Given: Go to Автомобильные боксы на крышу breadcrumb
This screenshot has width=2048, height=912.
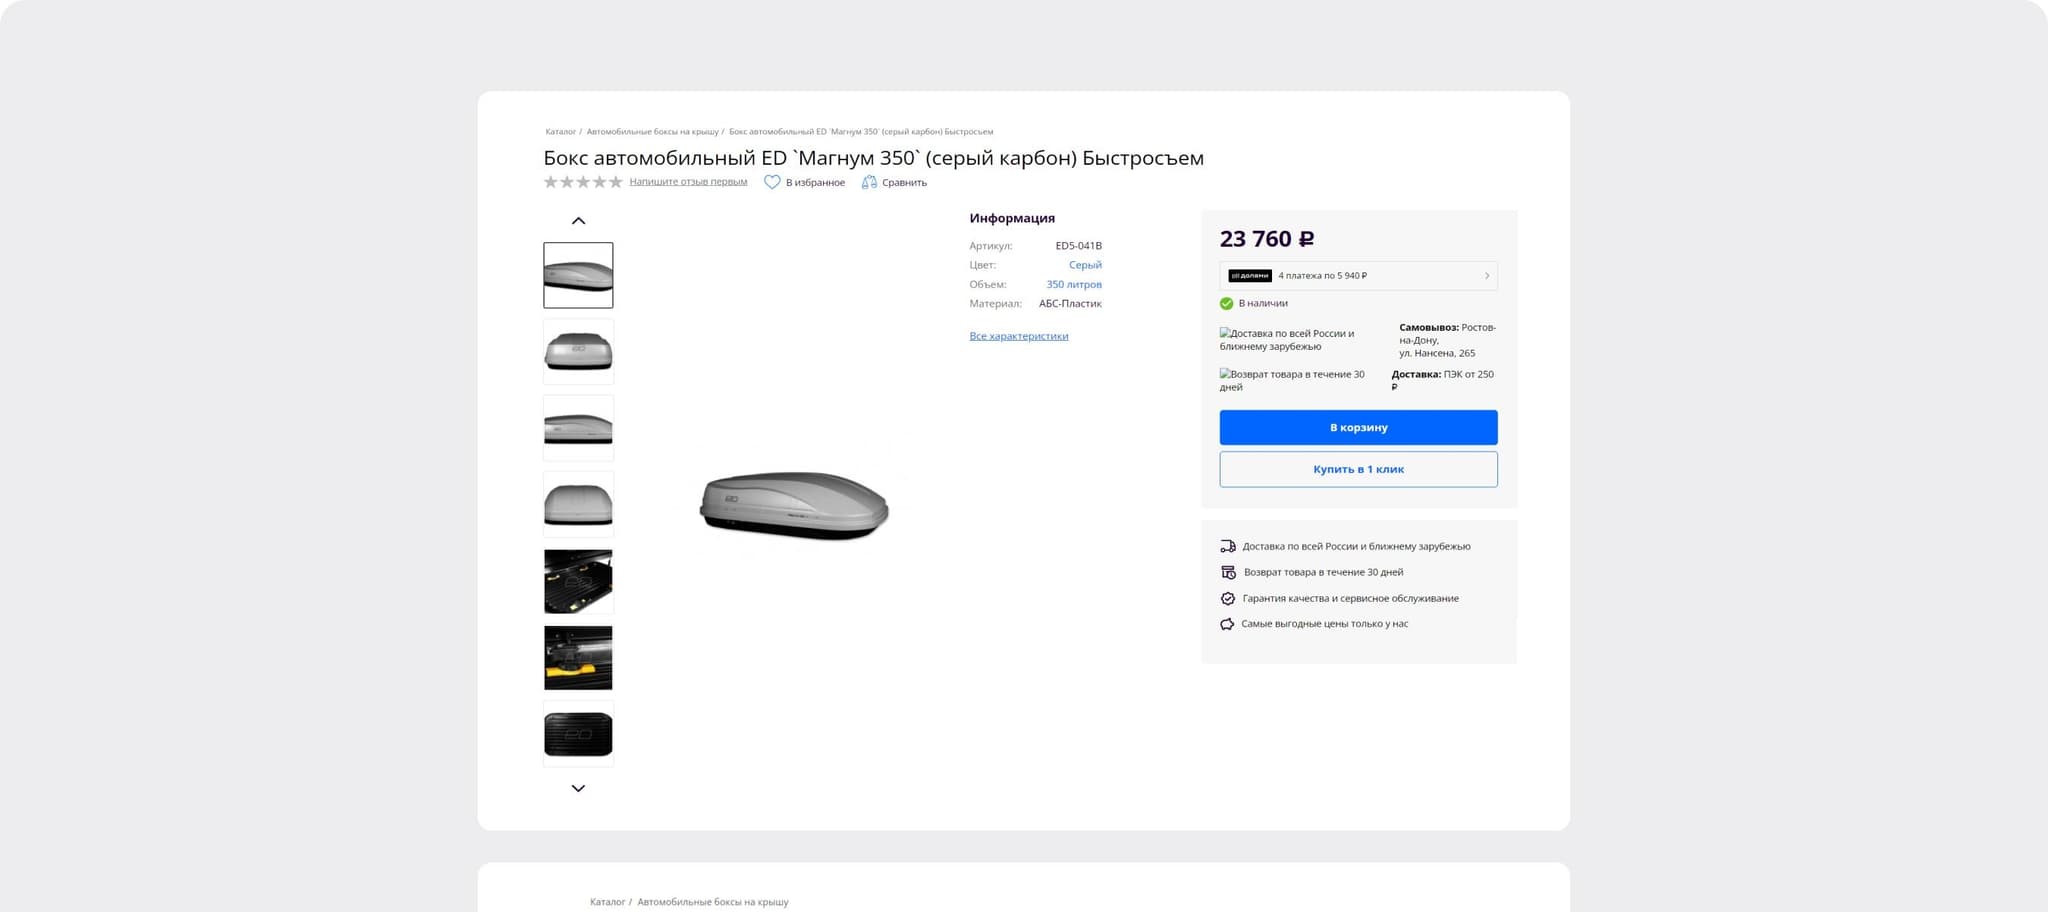Looking at the screenshot, I should click(652, 132).
